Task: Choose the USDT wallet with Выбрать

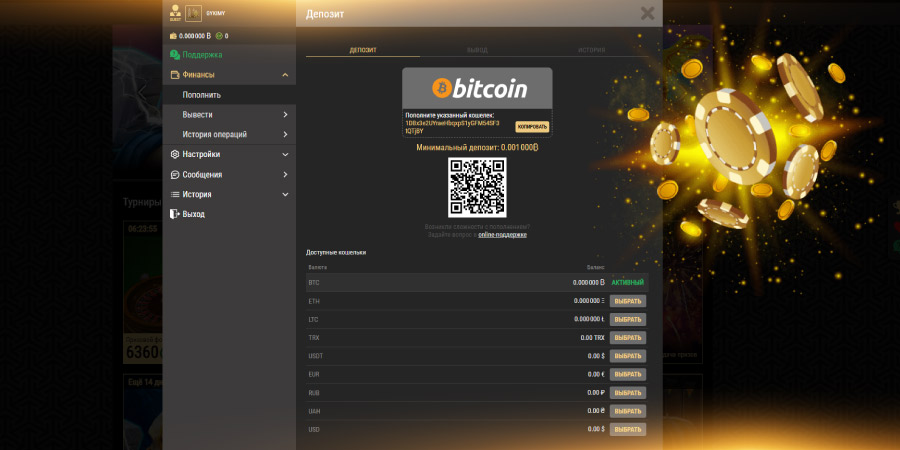Action: click(627, 356)
